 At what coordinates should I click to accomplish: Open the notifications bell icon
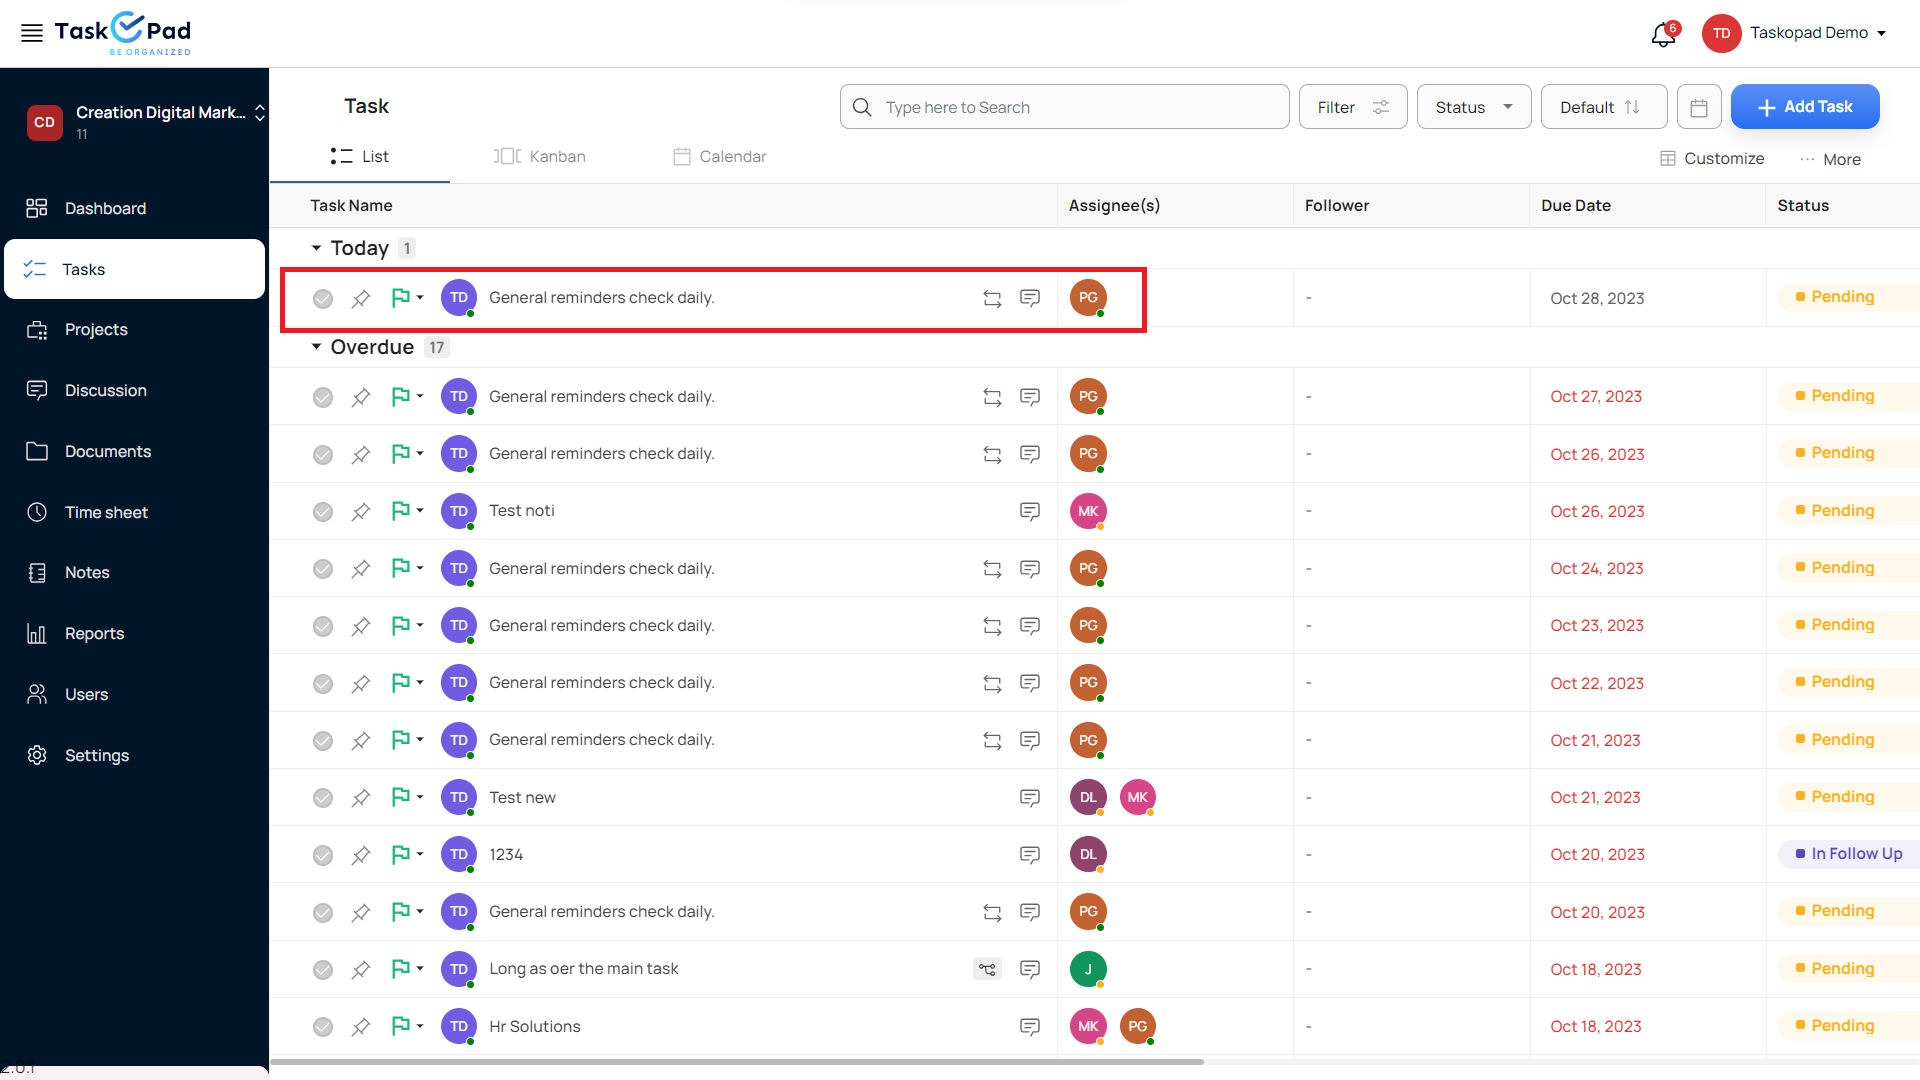tap(1662, 35)
